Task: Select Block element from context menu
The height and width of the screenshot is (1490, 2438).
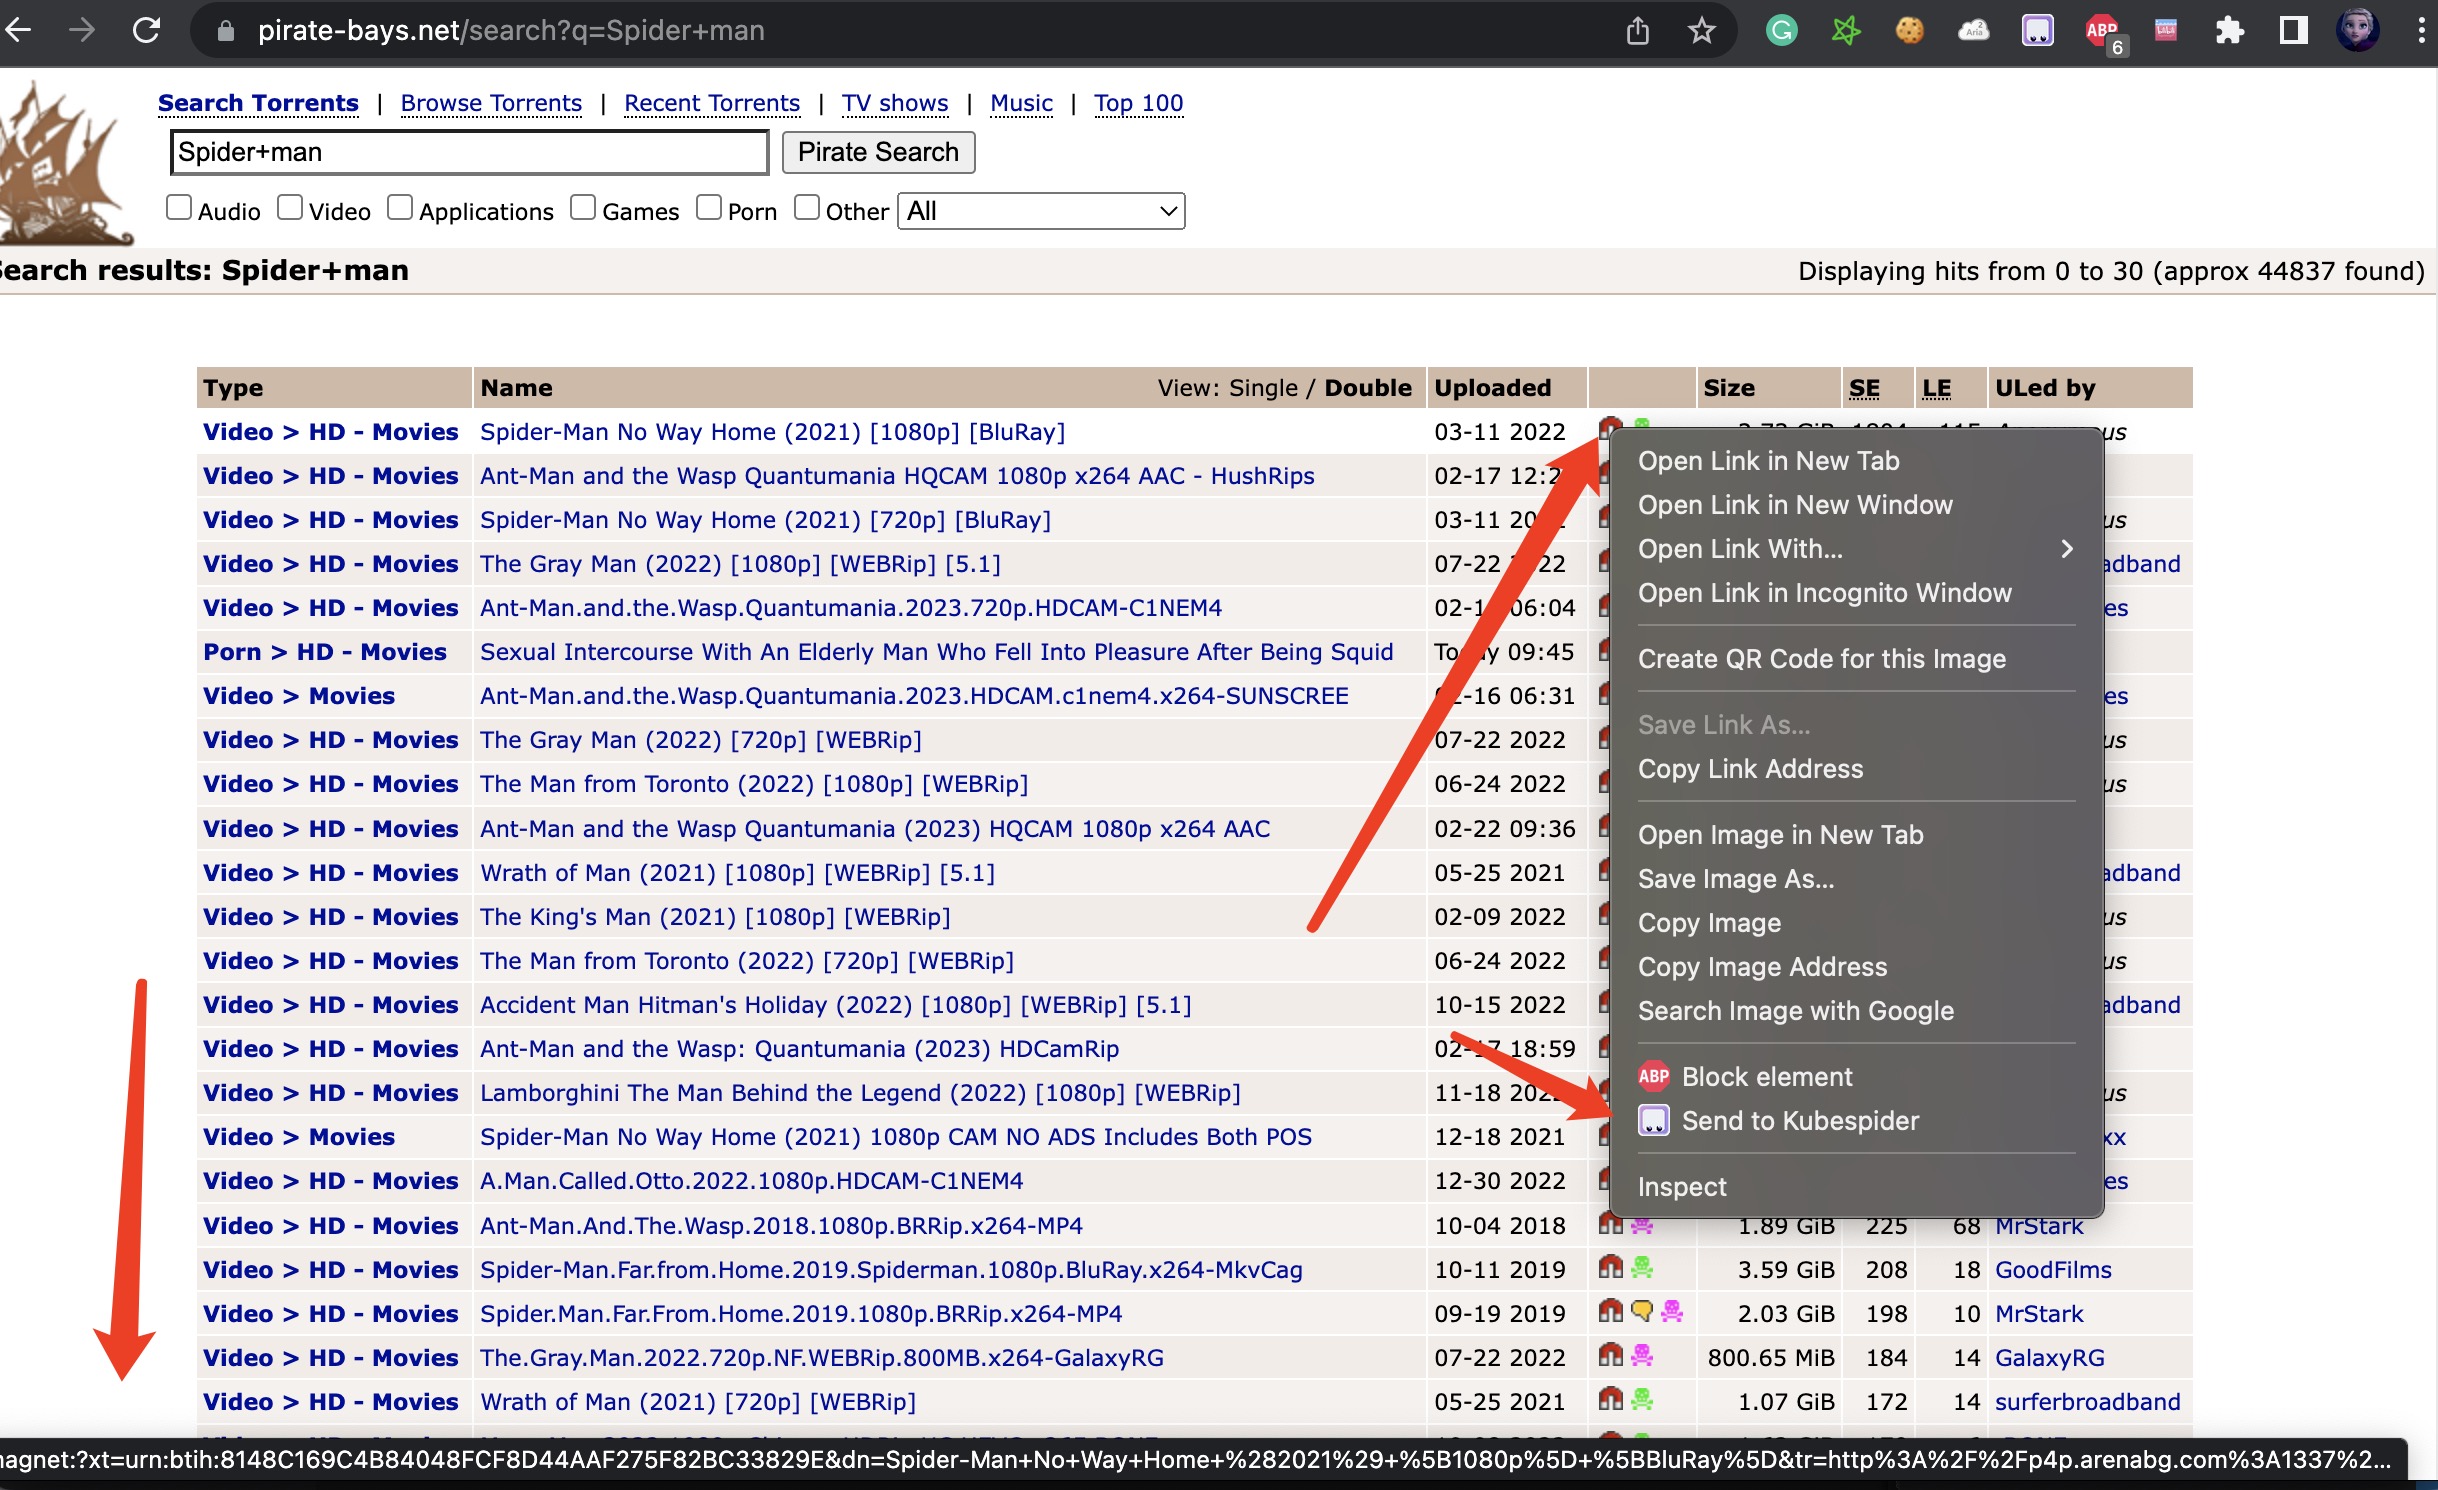Action: pyautogui.click(x=1856, y=1077)
